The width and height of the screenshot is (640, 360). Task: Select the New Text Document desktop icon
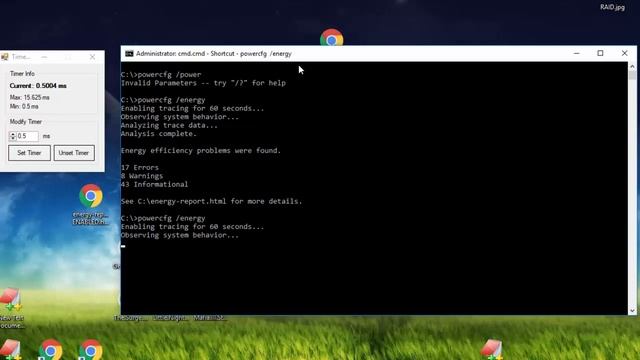click(x=11, y=308)
